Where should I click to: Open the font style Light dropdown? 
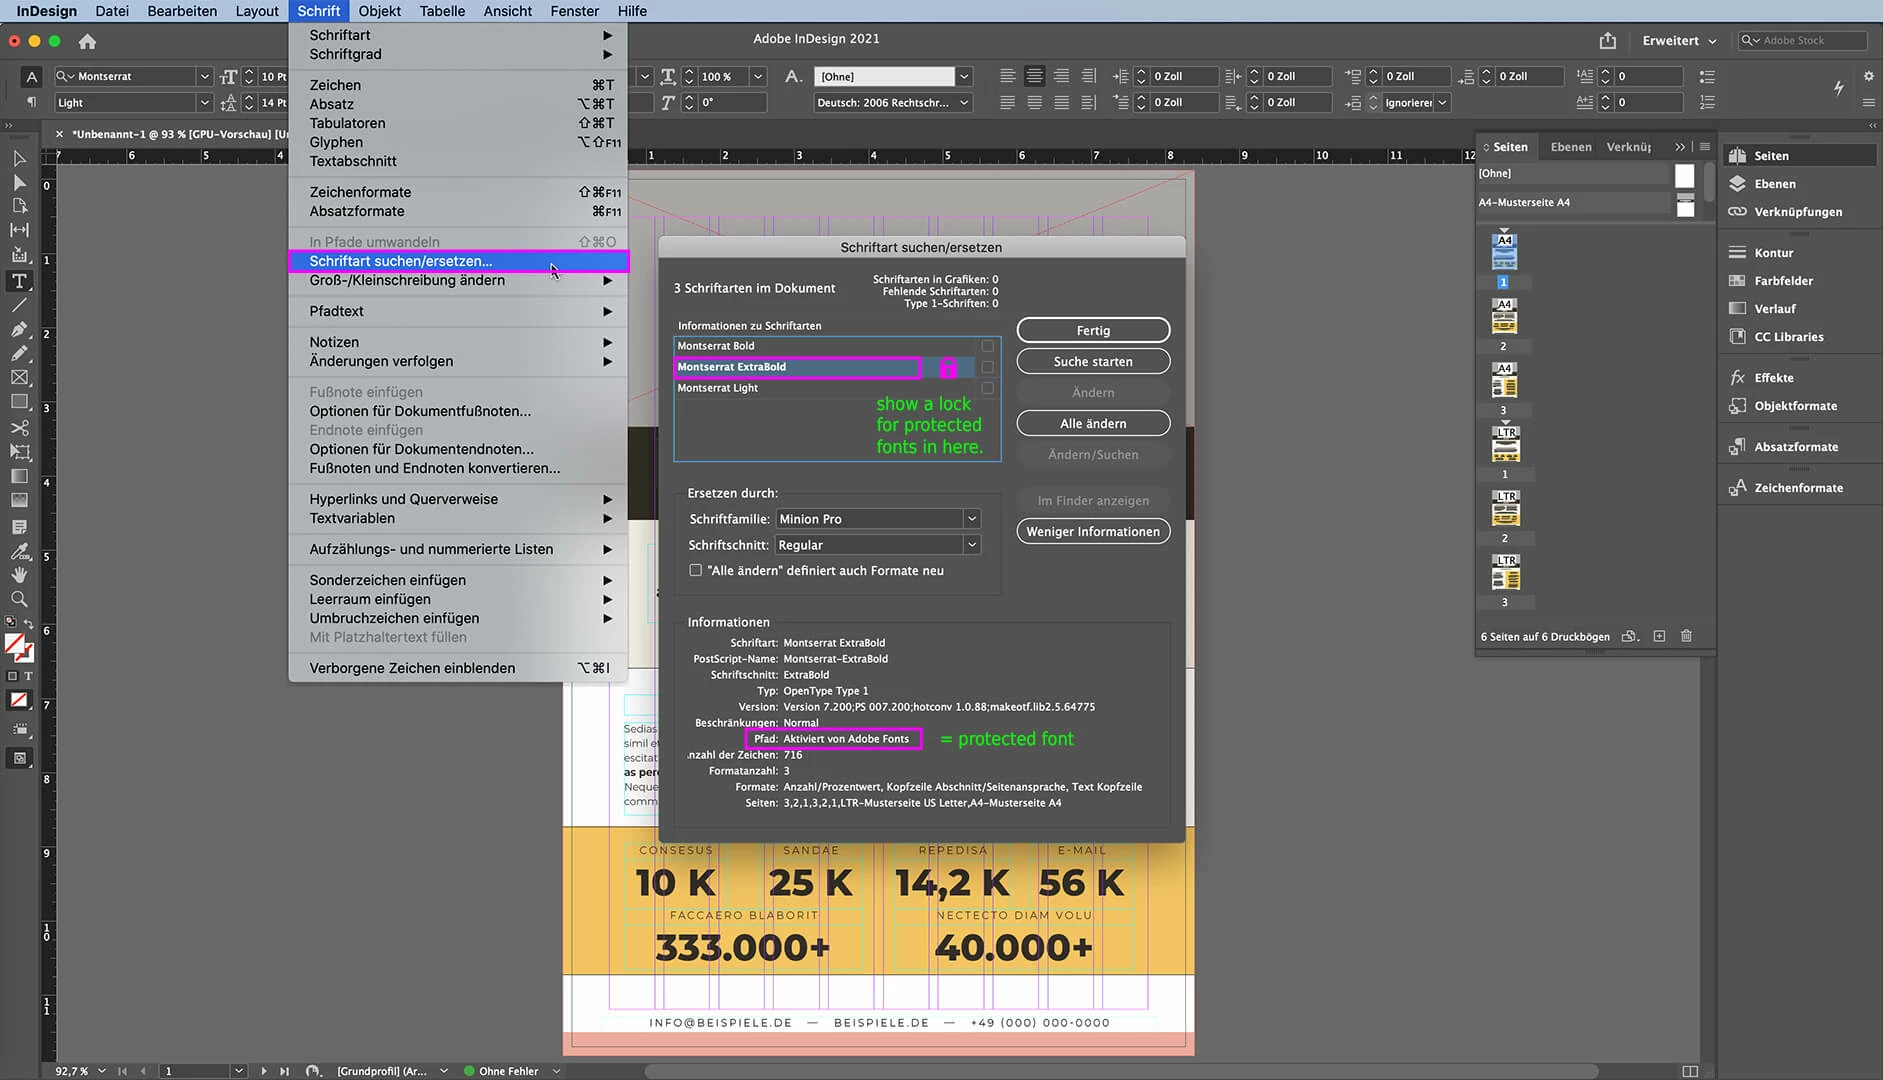204,102
